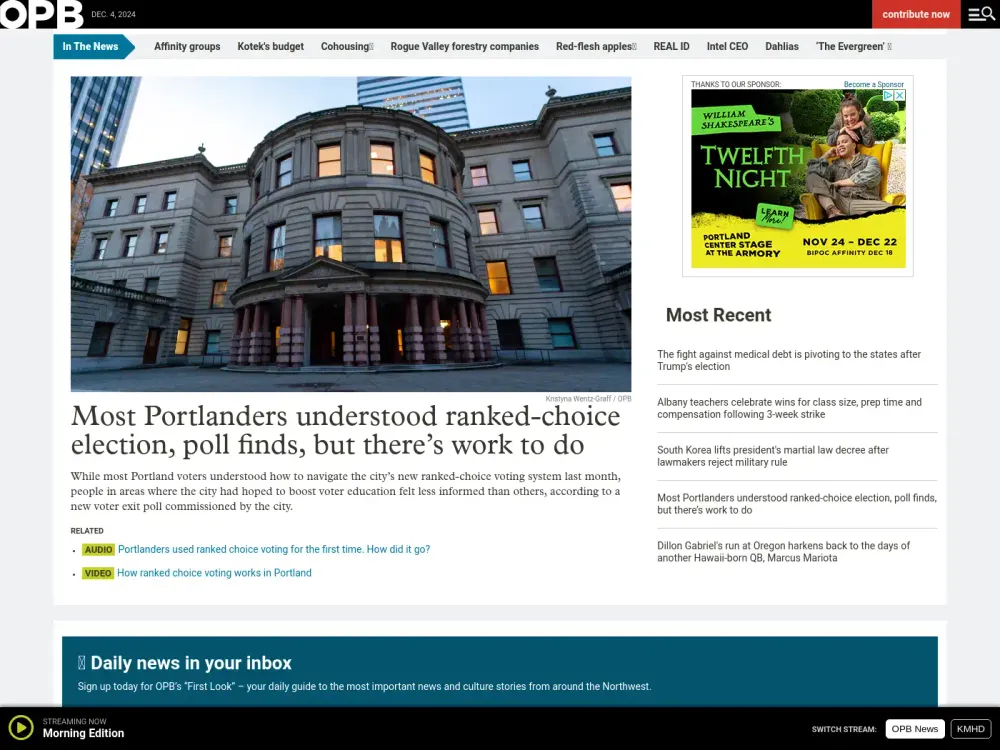This screenshot has height=750, width=1000.
Task: Click the AUDIO badge in related stories
Action: click(98, 550)
